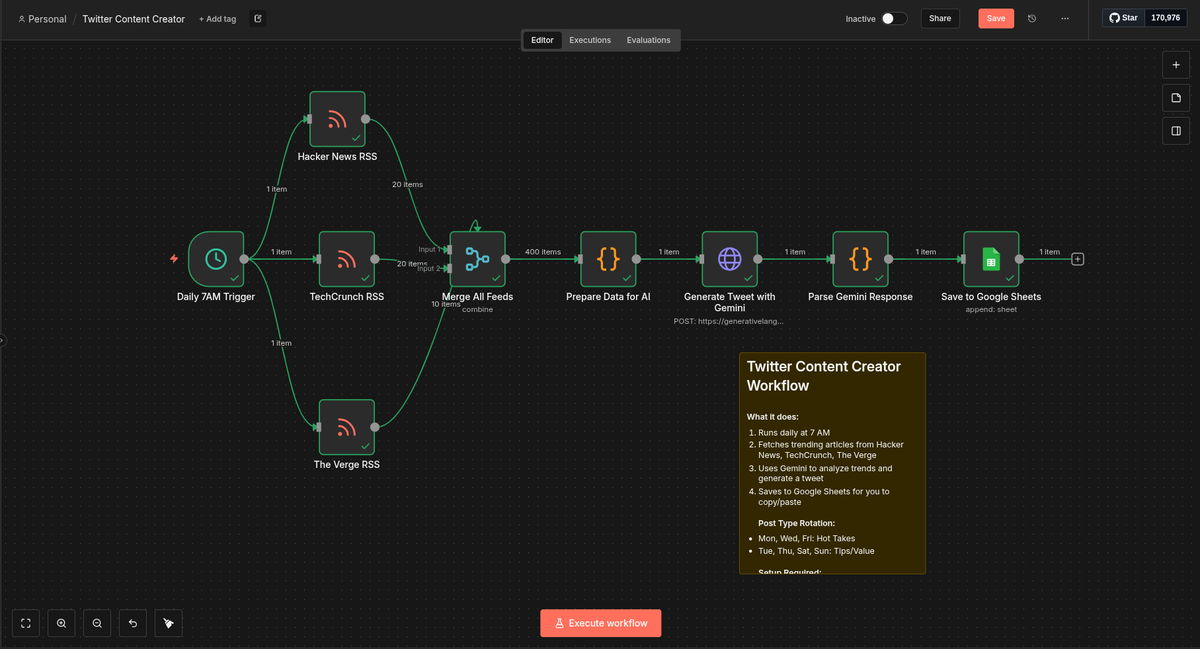
Task: Click the tidy up workflow icon
Action: coord(168,623)
